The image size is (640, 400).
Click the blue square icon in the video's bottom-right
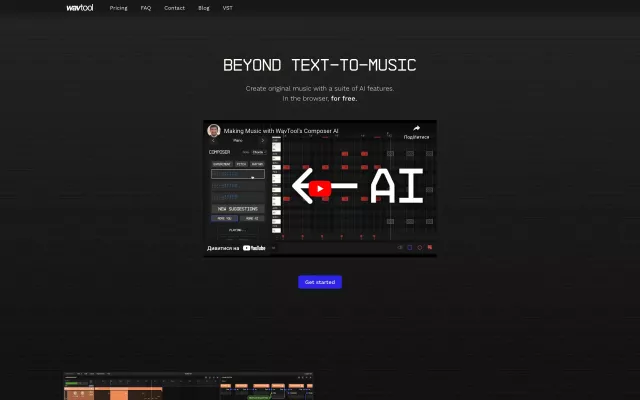(410, 247)
